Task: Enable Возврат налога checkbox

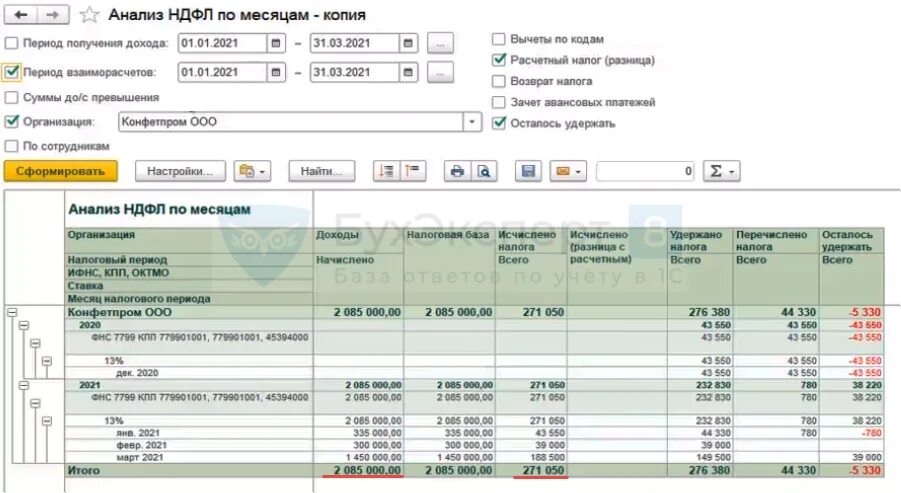Action: (x=499, y=81)
